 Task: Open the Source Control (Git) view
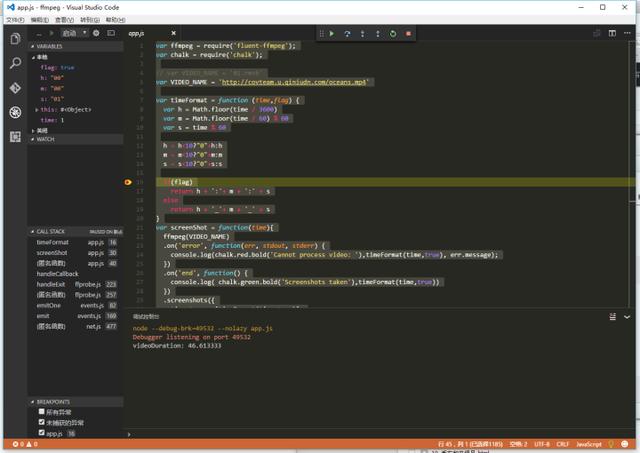coord(14,88)
